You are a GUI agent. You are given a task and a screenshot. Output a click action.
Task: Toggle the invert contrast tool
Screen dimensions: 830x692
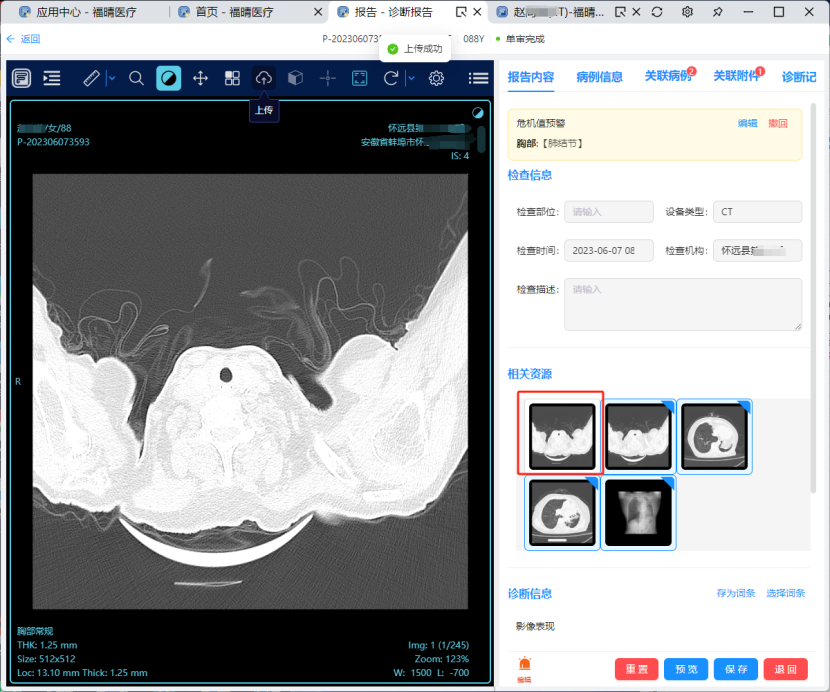click(x=169, y=78)
